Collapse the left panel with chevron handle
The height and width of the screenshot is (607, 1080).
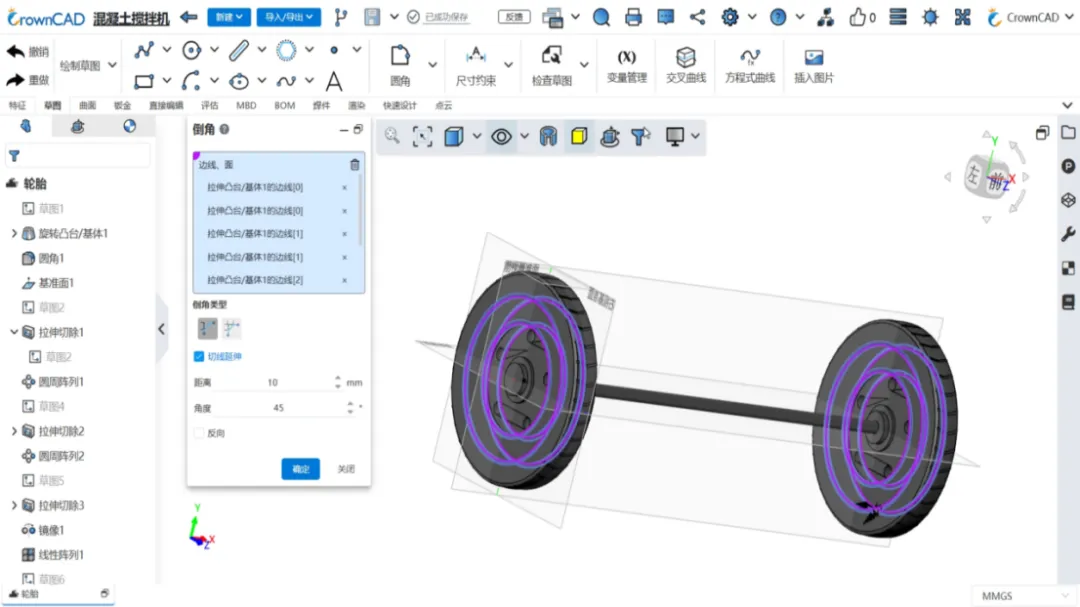[x=161, y=329]
